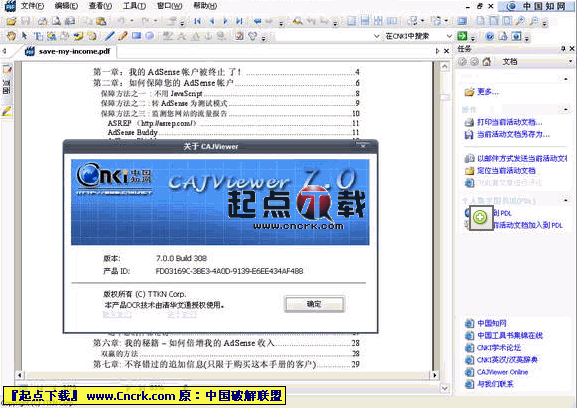Go to the first page
This screenshot has height=408, width=577.
click(x=197, y=21)
